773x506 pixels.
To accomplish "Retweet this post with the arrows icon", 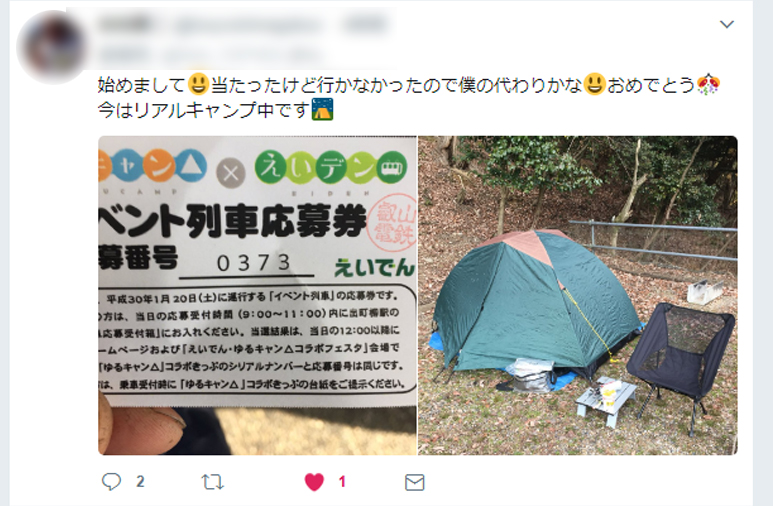I will pyautogui.click(x=212, y=482).
